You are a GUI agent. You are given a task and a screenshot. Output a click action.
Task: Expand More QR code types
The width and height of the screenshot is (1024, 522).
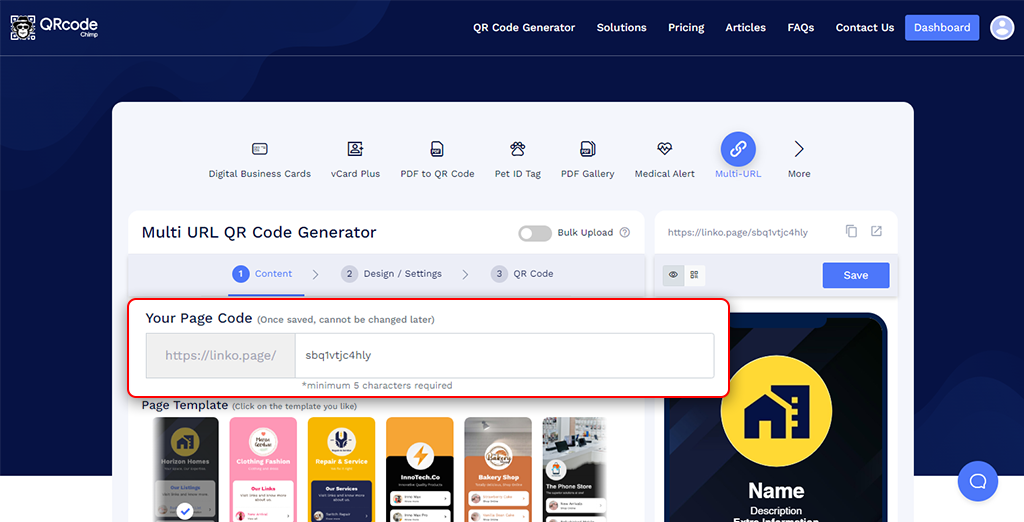tap(798, 150)
